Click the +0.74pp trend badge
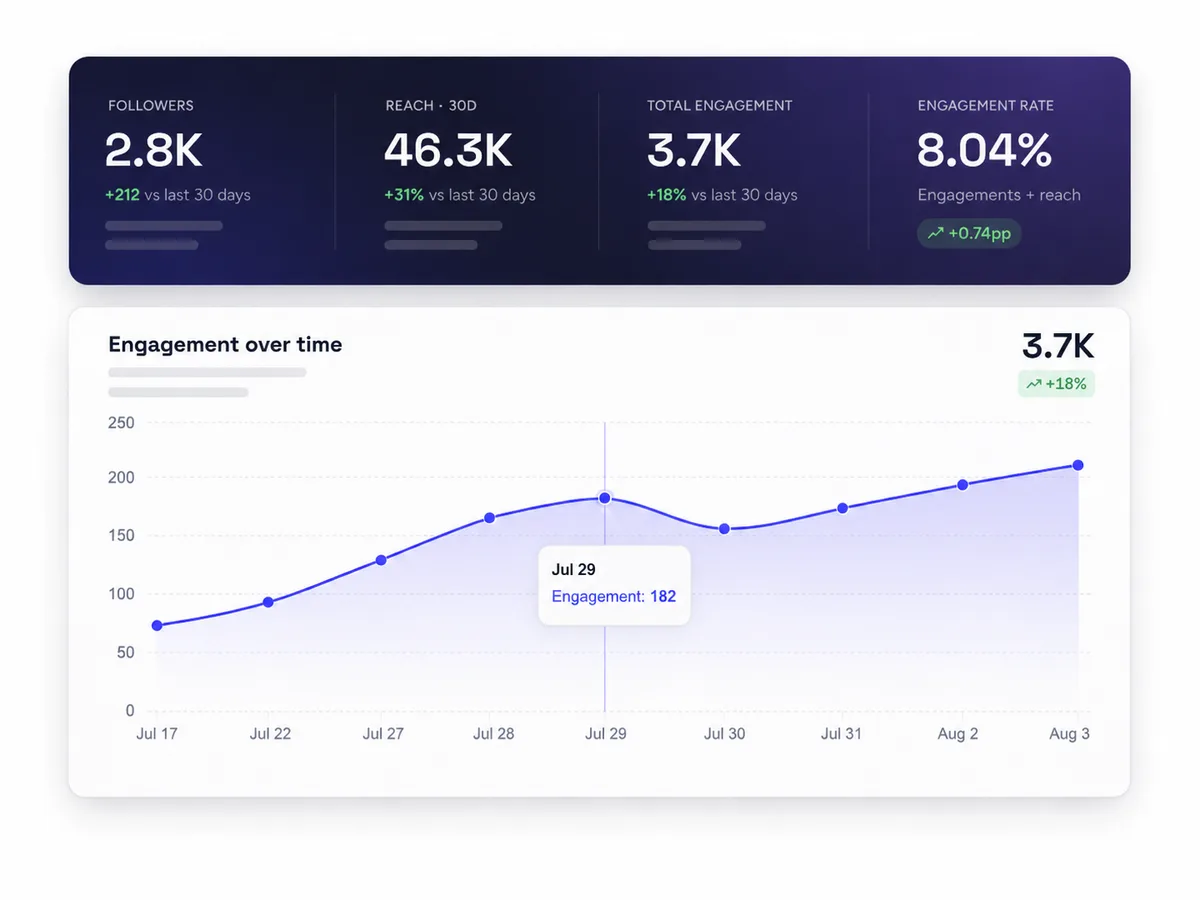 pos(969,233)
